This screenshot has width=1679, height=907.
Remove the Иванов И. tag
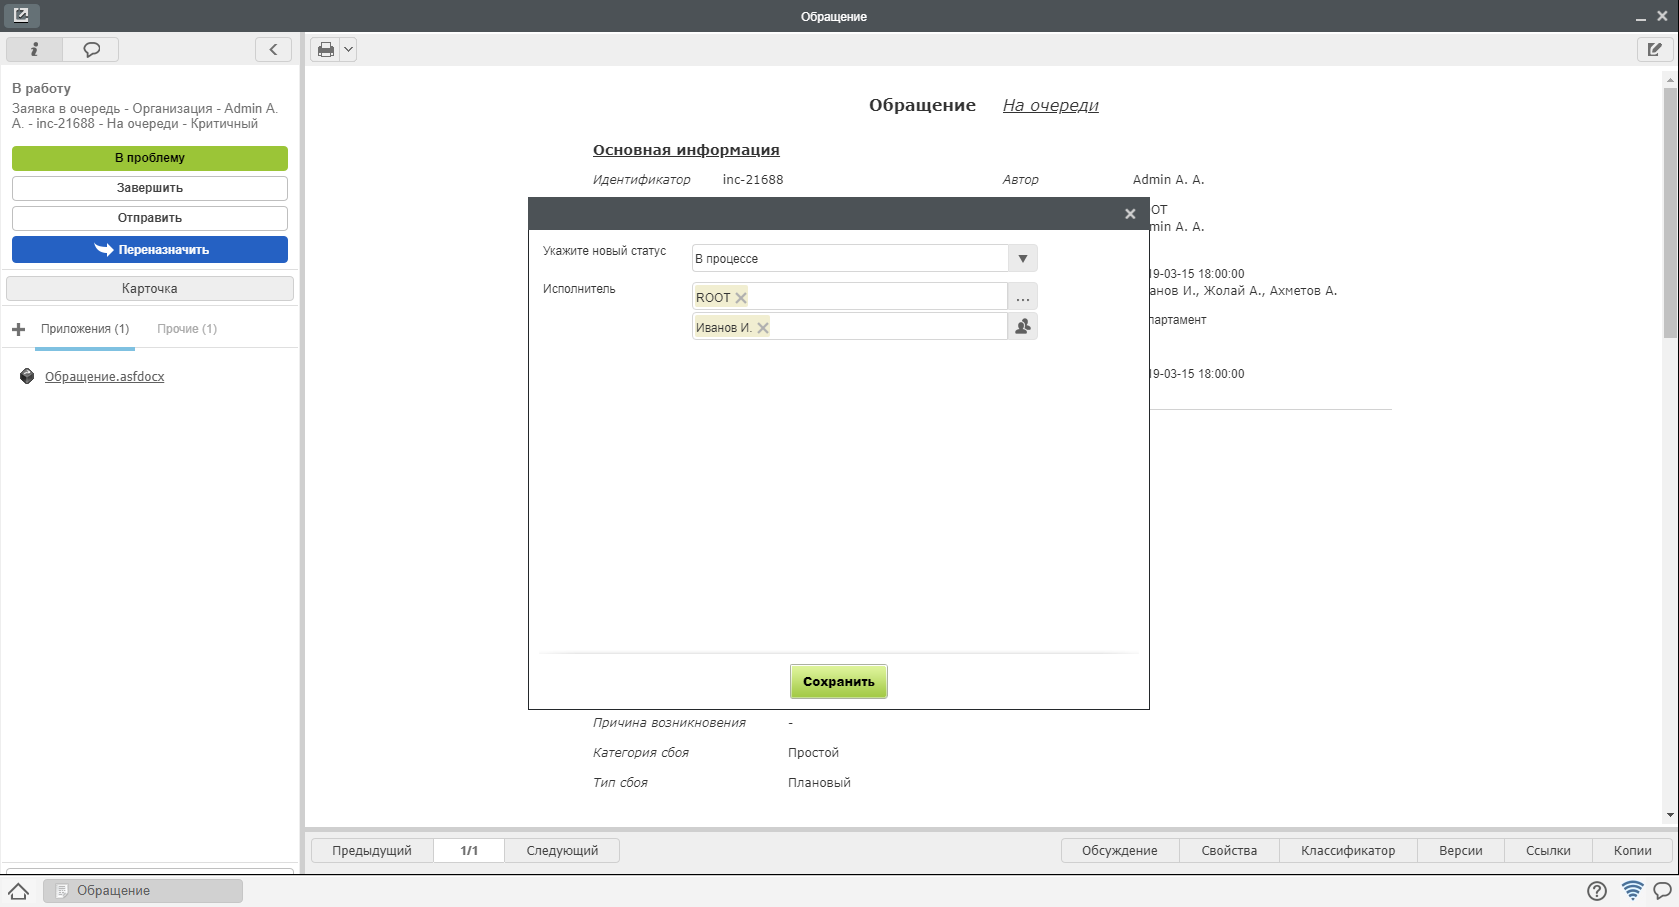[763, 328]
